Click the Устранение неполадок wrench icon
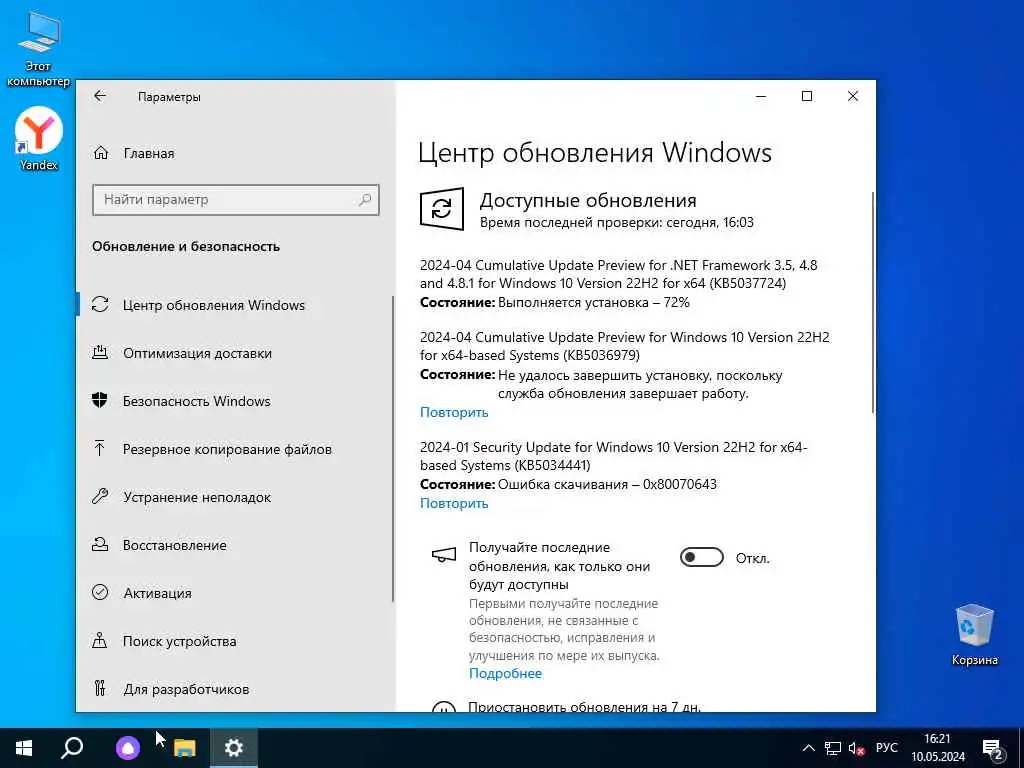1024x768 pixels. click(x=100, y=496)
